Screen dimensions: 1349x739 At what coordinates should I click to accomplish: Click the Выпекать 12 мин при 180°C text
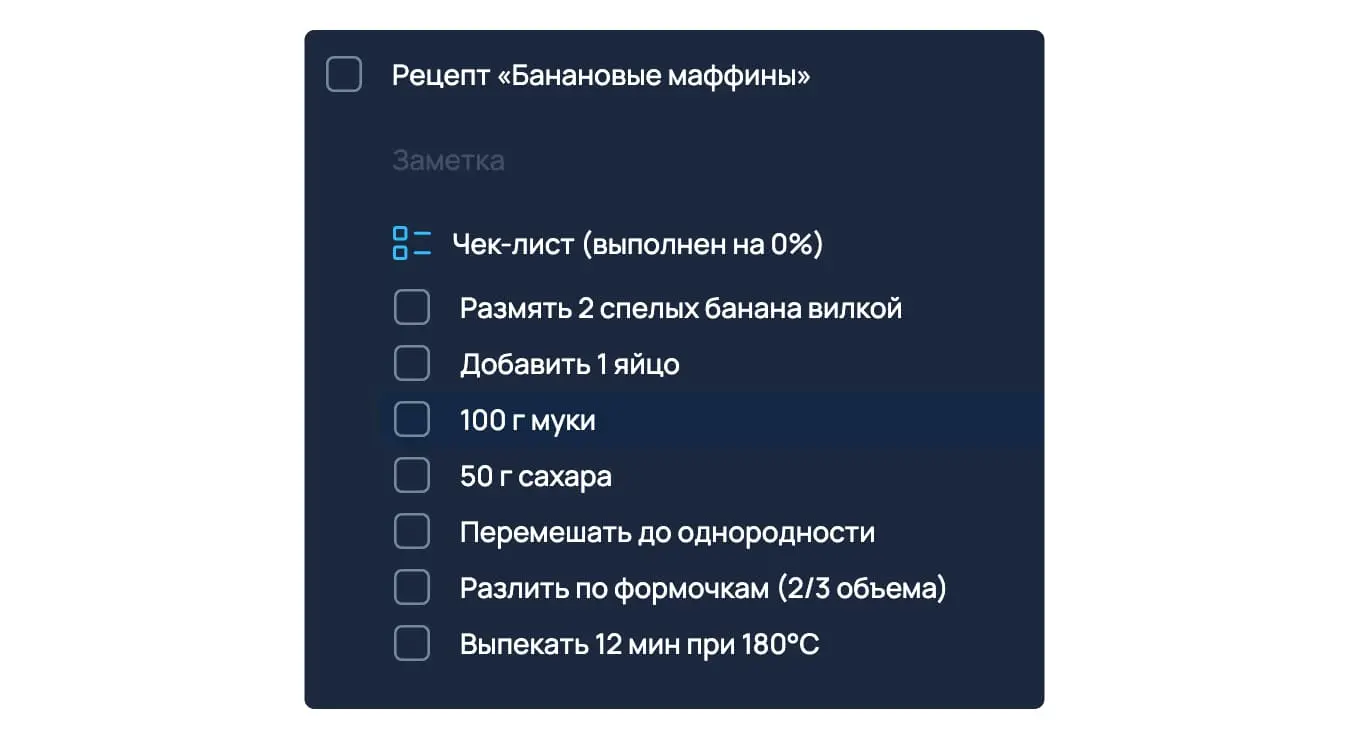[x=640, y=644]
